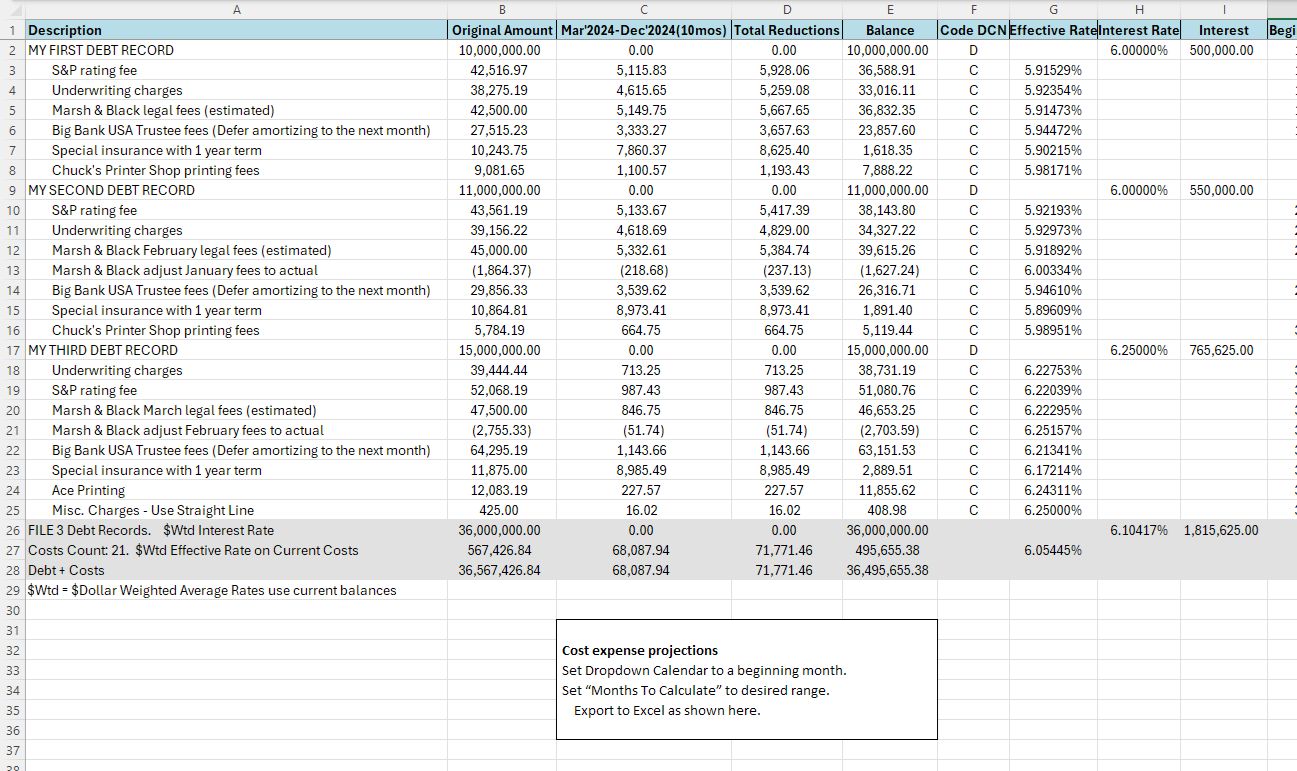Select the 6.05445% weighted effective rate cell

[x=1053, y=550]
